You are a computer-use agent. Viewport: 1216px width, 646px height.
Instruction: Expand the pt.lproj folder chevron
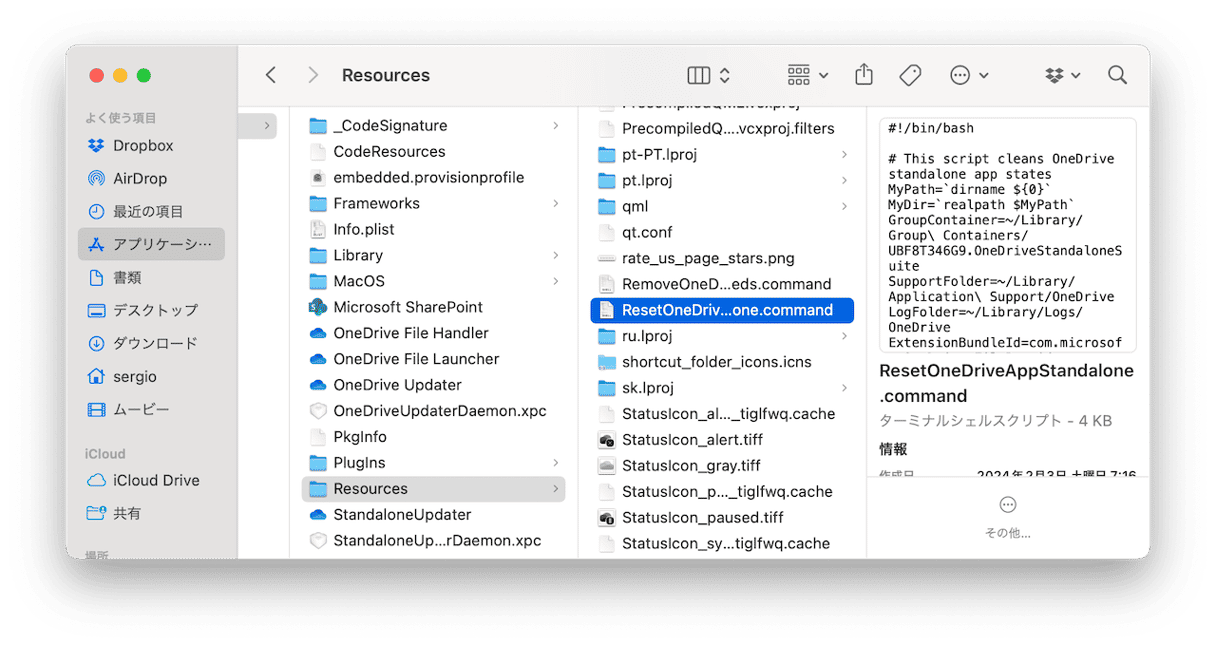844,180
